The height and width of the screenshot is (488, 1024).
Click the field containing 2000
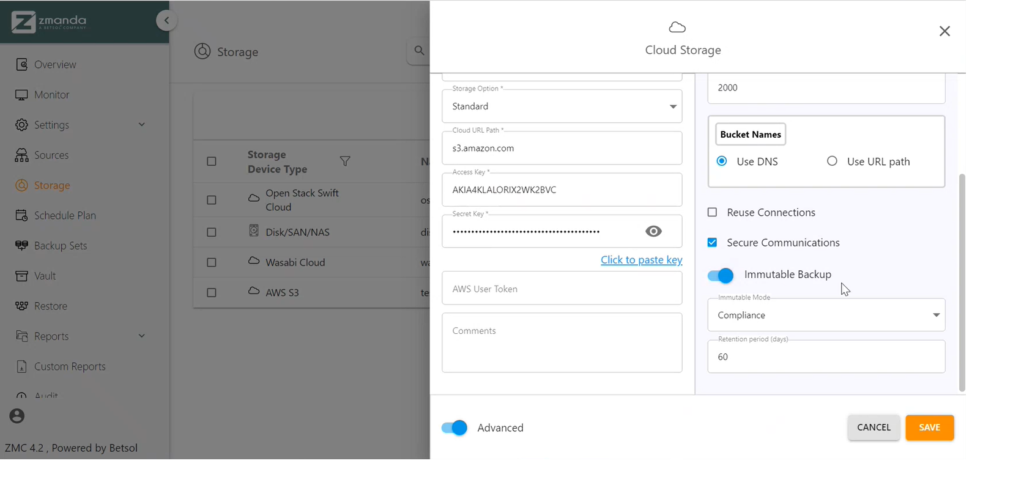tap(826, 88)
